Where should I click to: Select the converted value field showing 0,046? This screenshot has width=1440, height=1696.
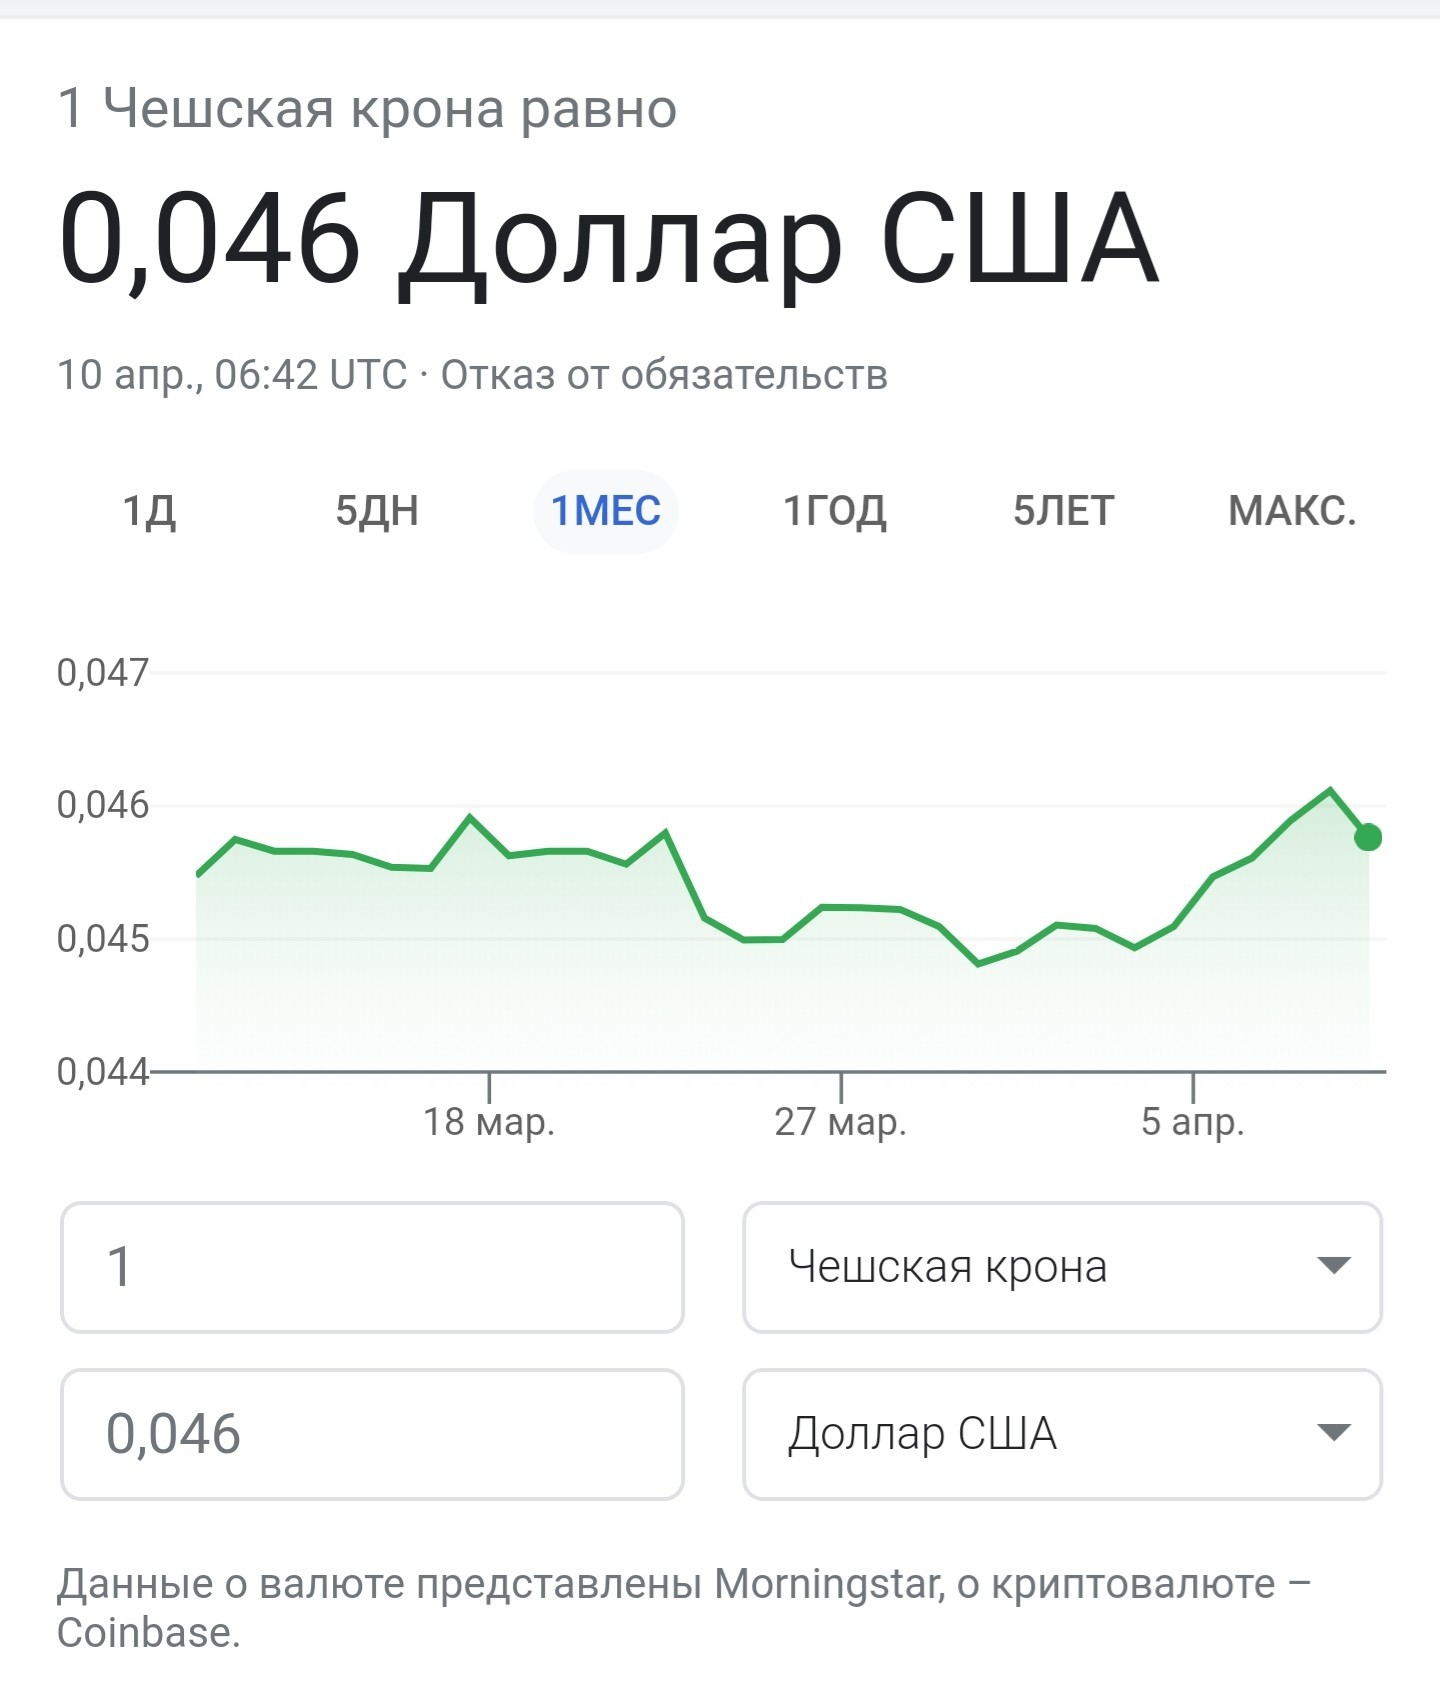tap(370, 1435)
